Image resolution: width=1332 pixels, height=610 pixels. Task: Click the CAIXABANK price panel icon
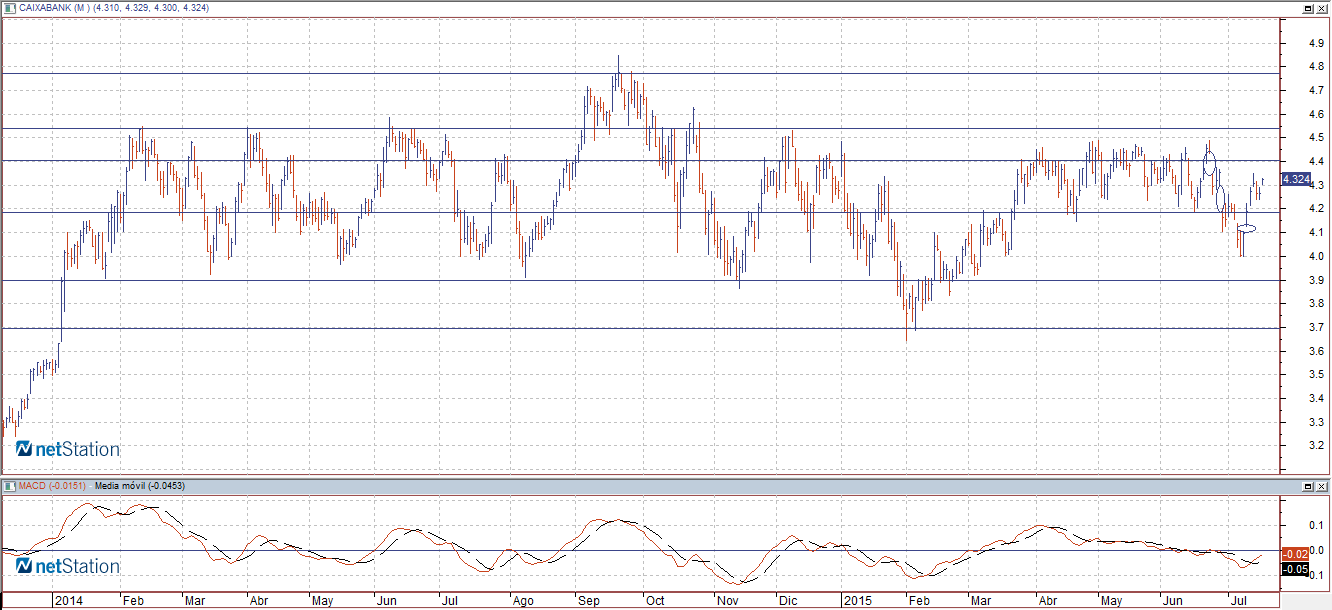(x=10, y=8)
